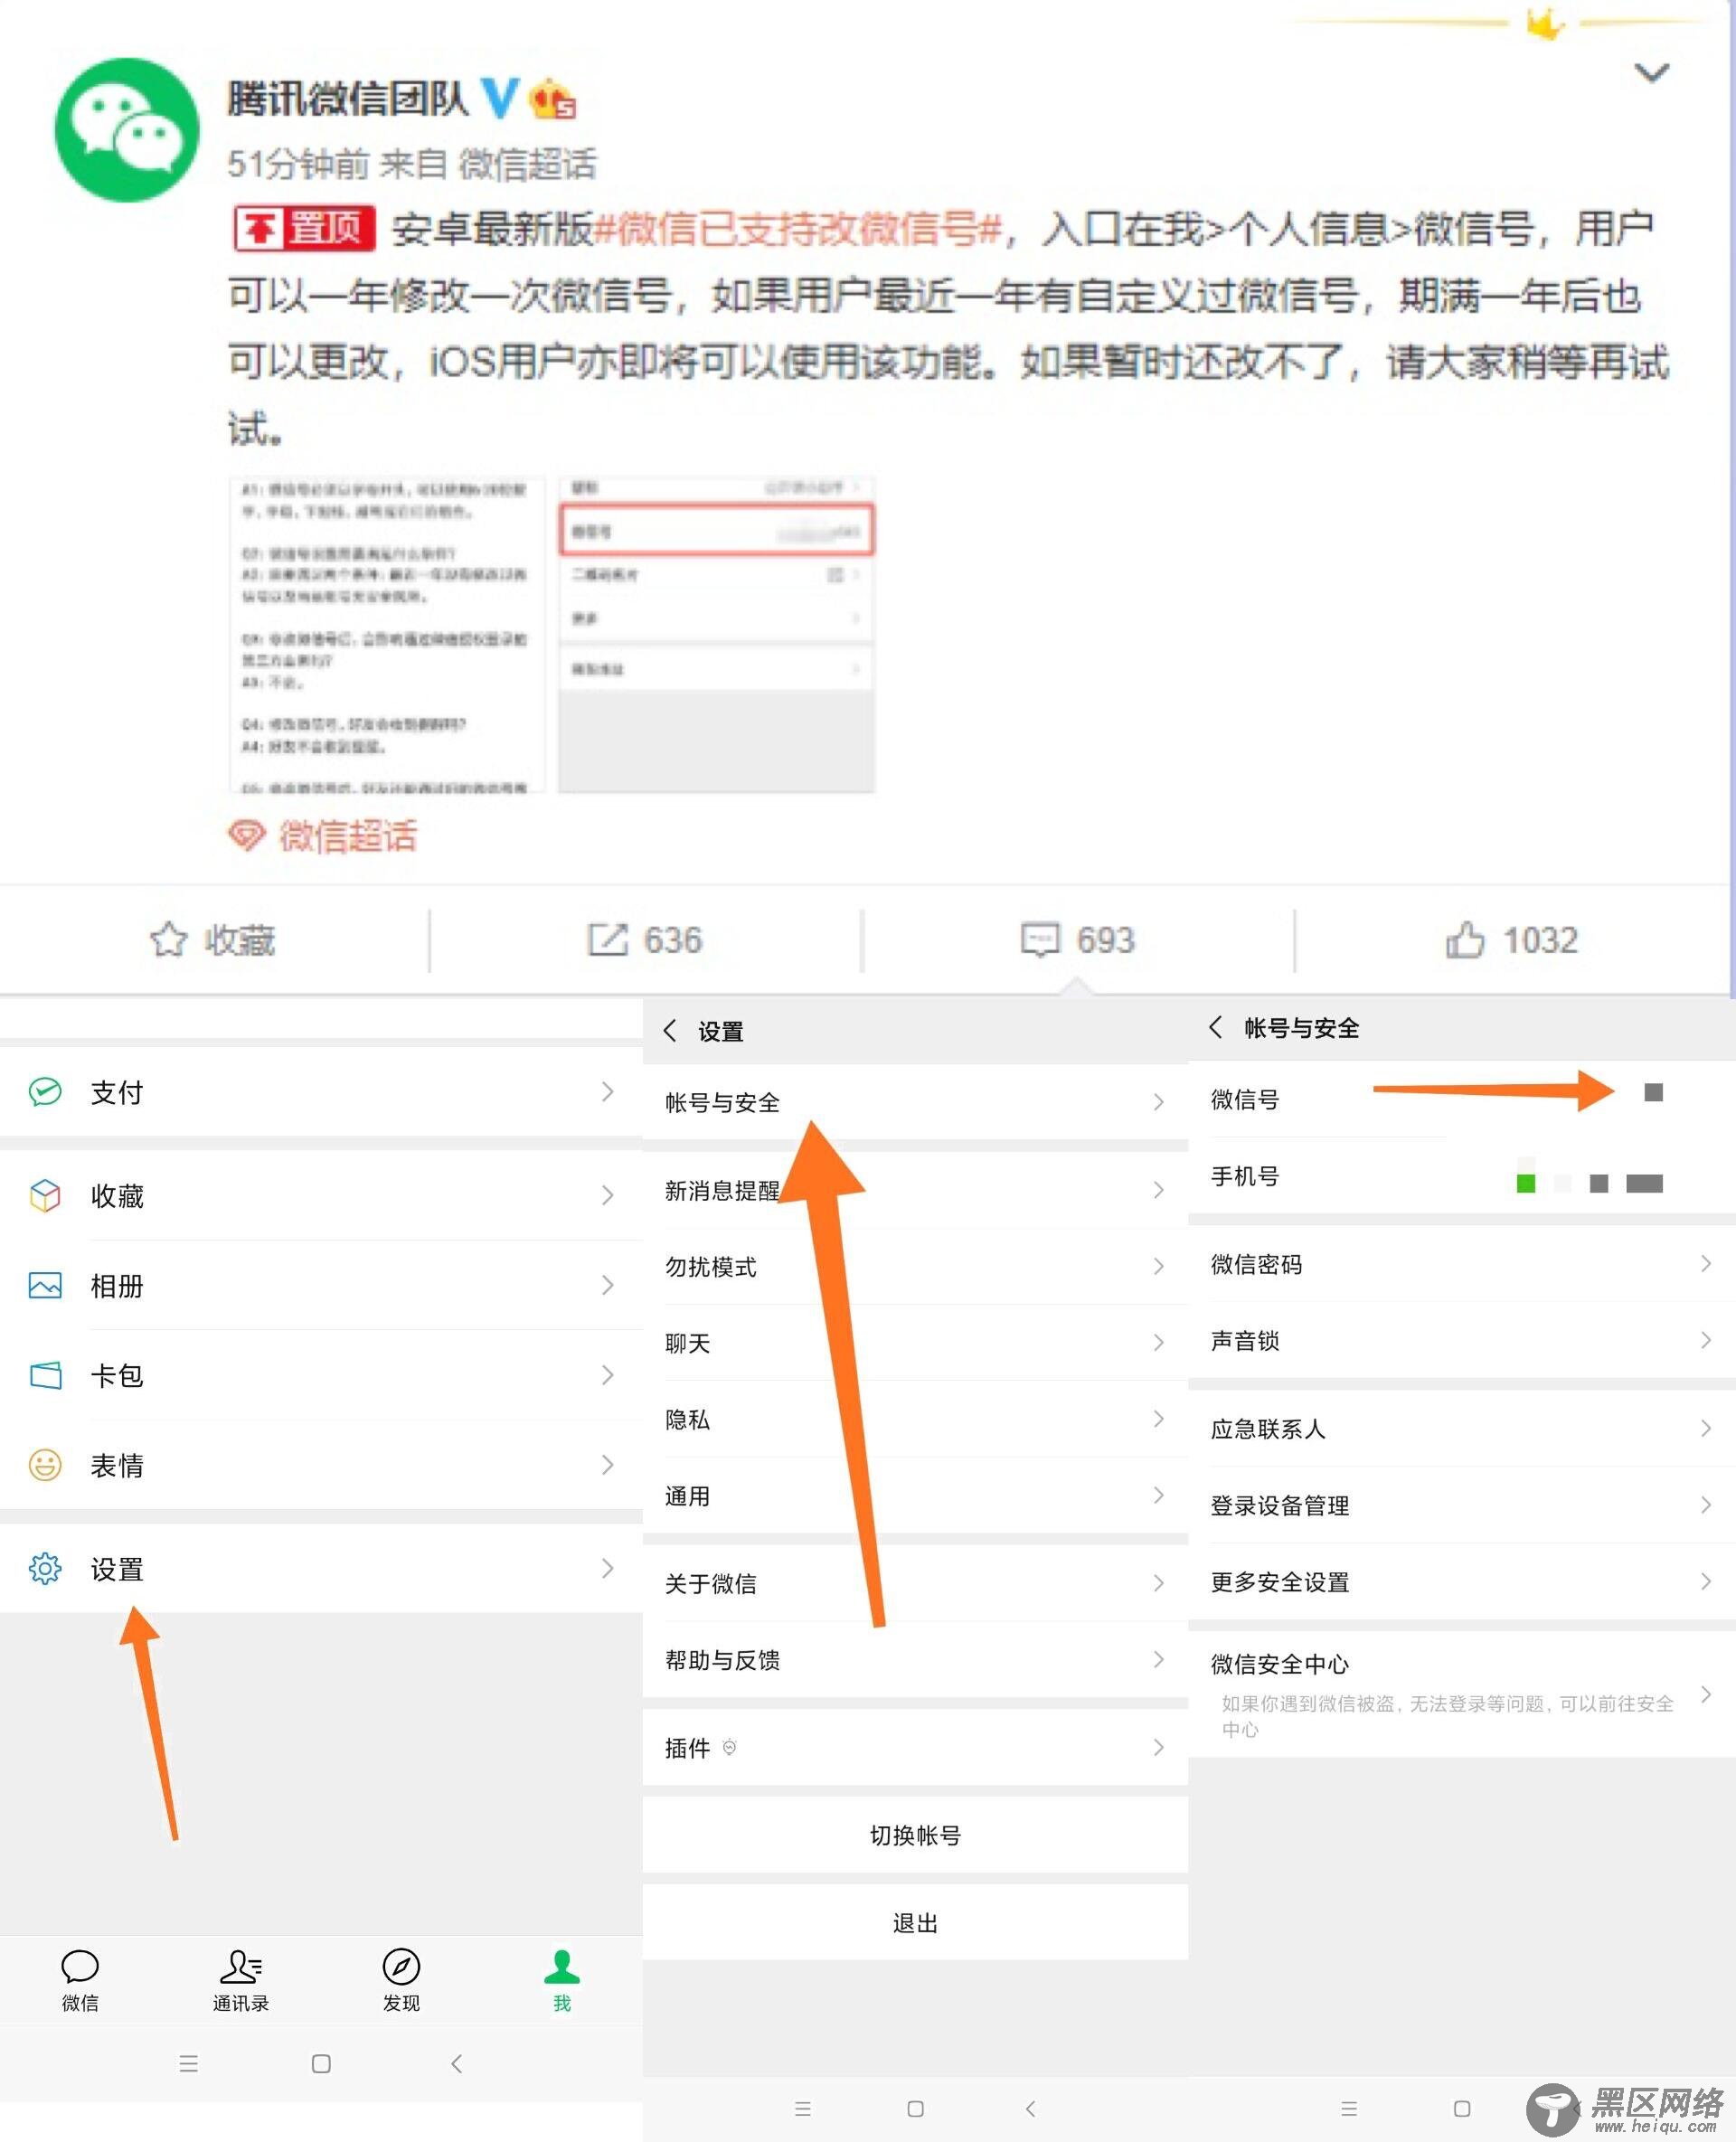The image size is (1736, 2142).
Task: Click the blue V verification badge
Action: coord(500,98)
